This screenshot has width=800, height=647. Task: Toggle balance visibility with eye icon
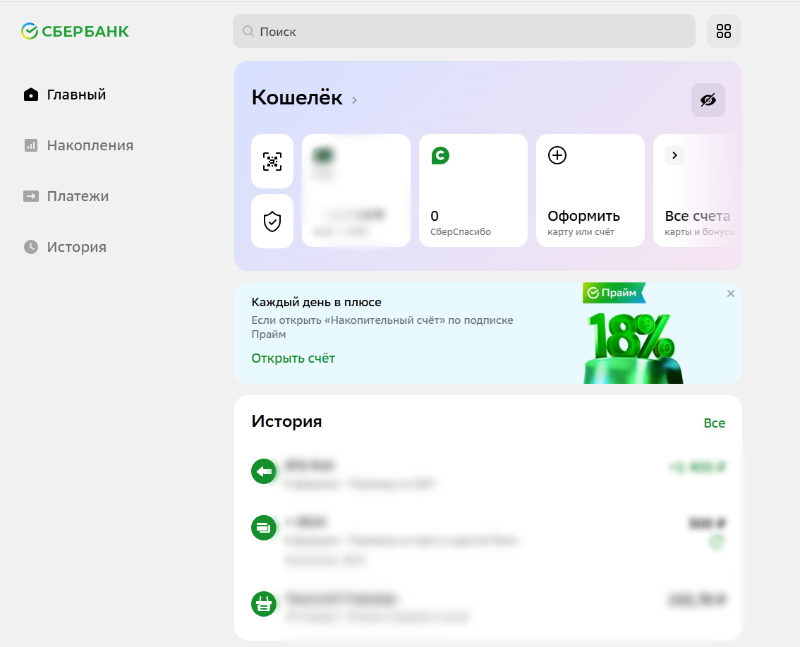tap(708, 100)
